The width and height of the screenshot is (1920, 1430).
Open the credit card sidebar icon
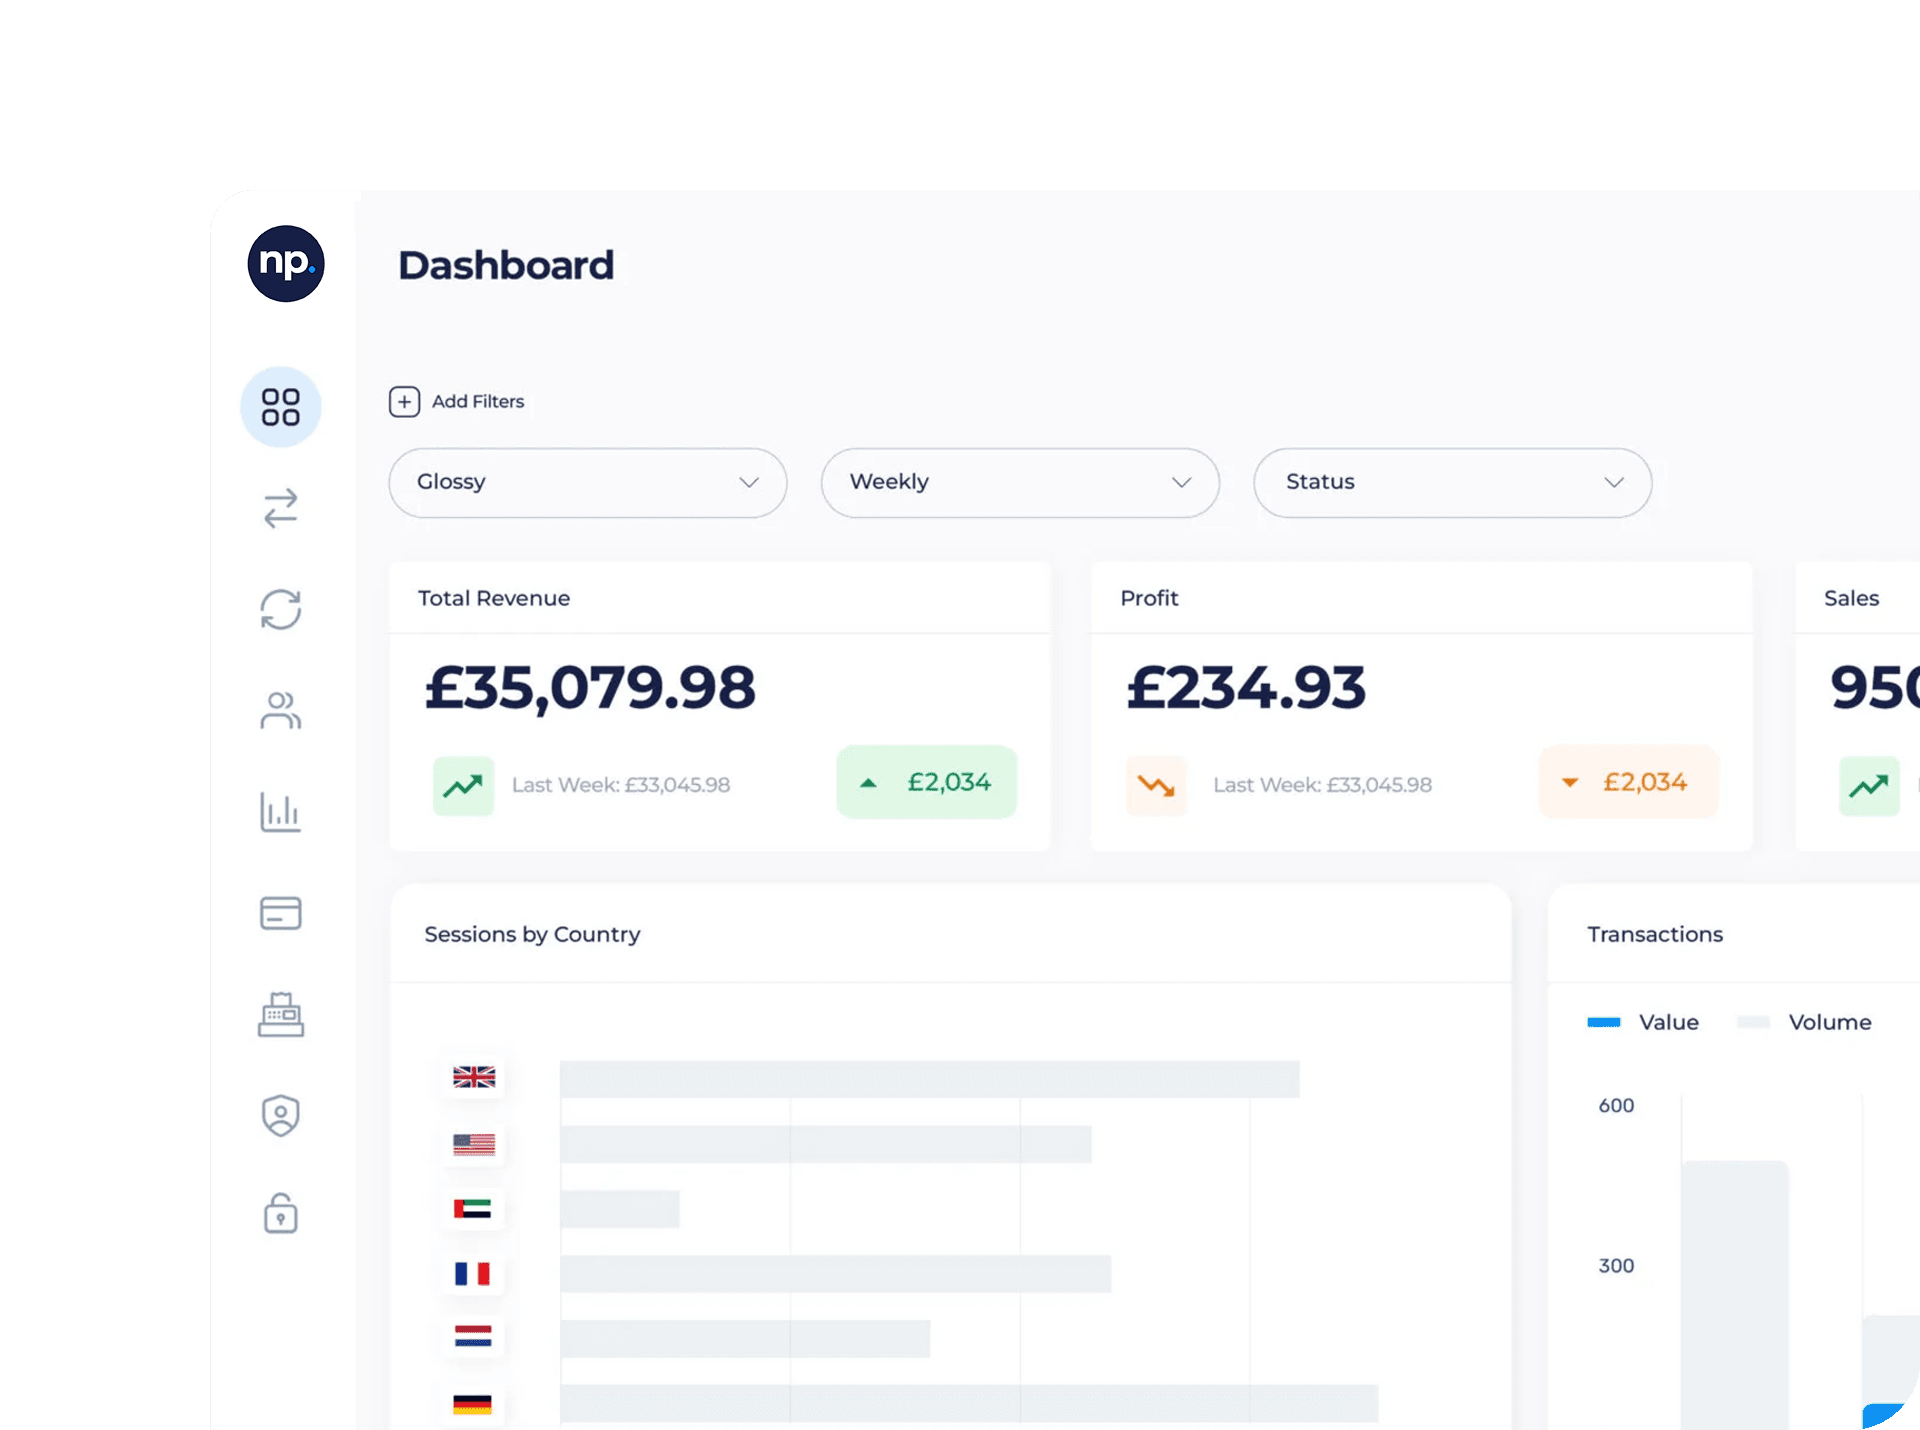[x=281, y=913]
